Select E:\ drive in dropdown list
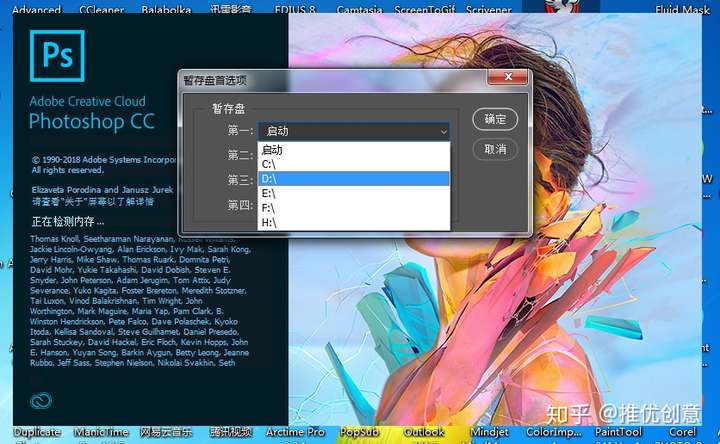Screen dimensions: 720x444 coord(354,193)
